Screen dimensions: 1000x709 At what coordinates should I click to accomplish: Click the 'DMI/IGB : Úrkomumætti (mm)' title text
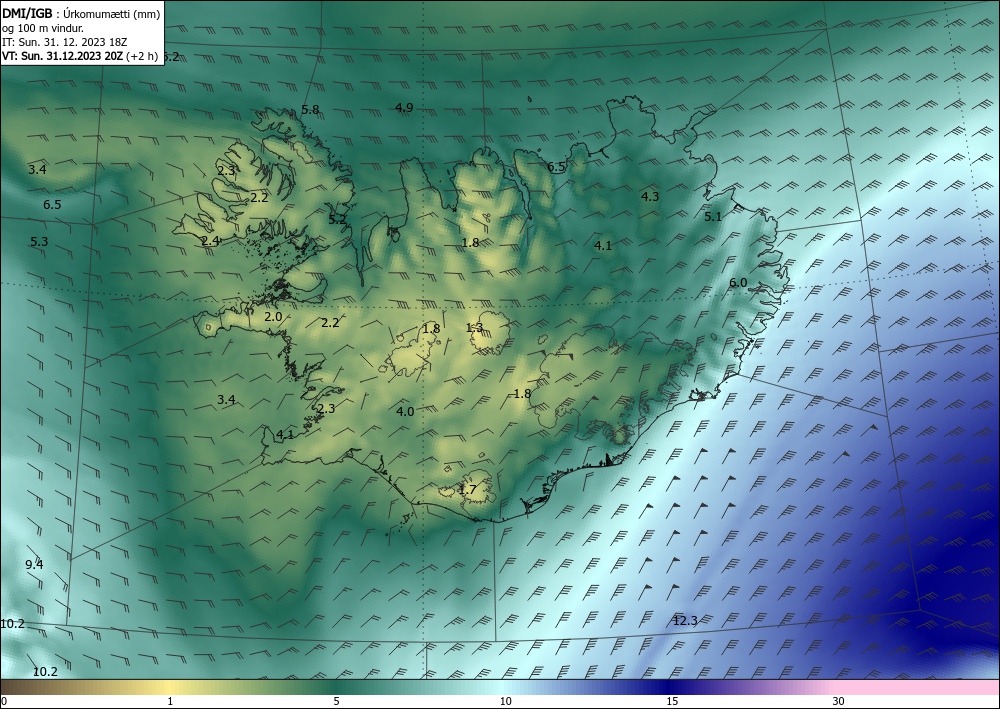point(81,13)
